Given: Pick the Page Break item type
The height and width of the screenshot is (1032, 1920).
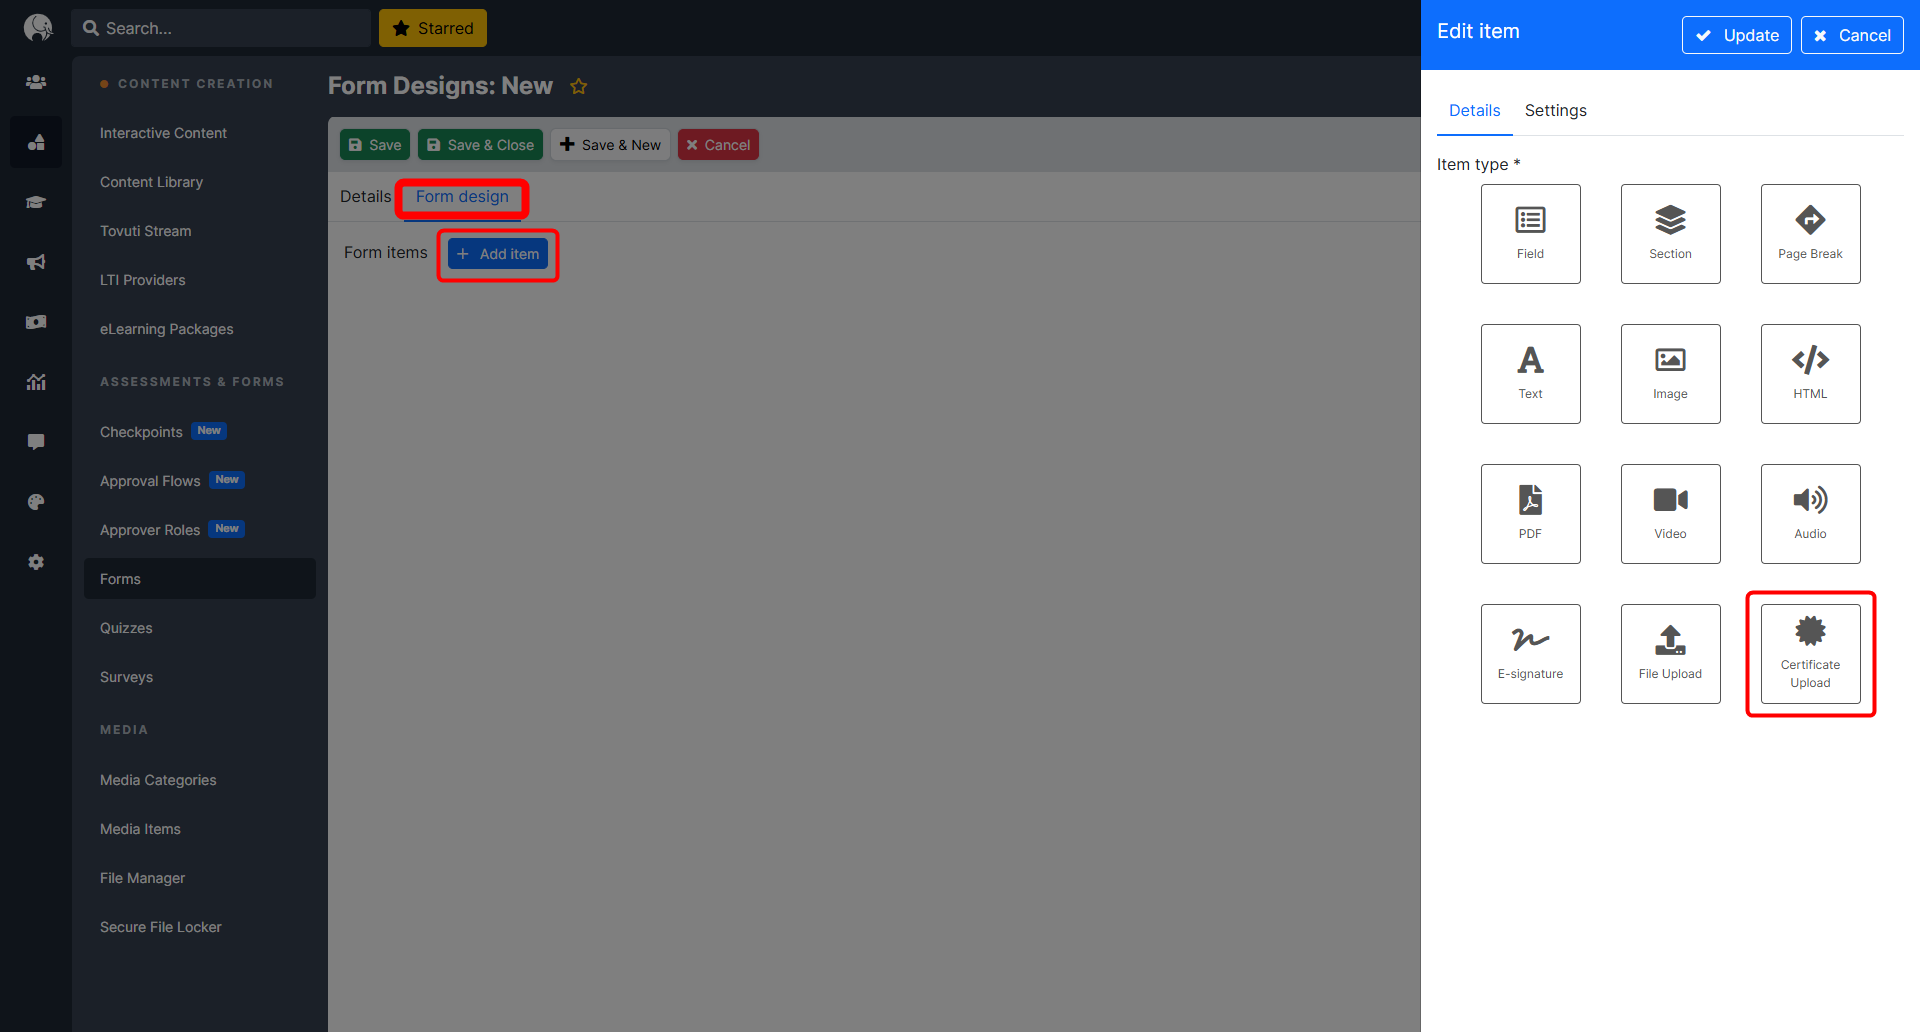Looking at the screenshot, I should [x=1810, y=234].
